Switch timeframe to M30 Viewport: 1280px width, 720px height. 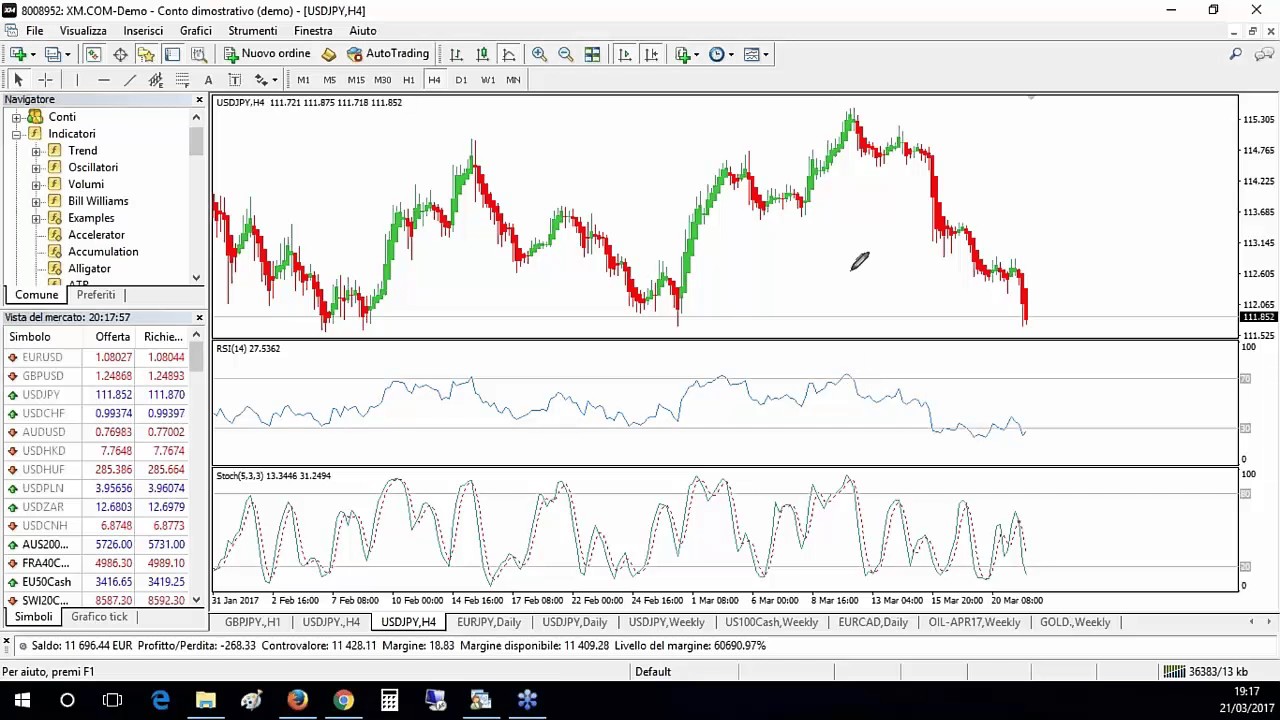382,80
